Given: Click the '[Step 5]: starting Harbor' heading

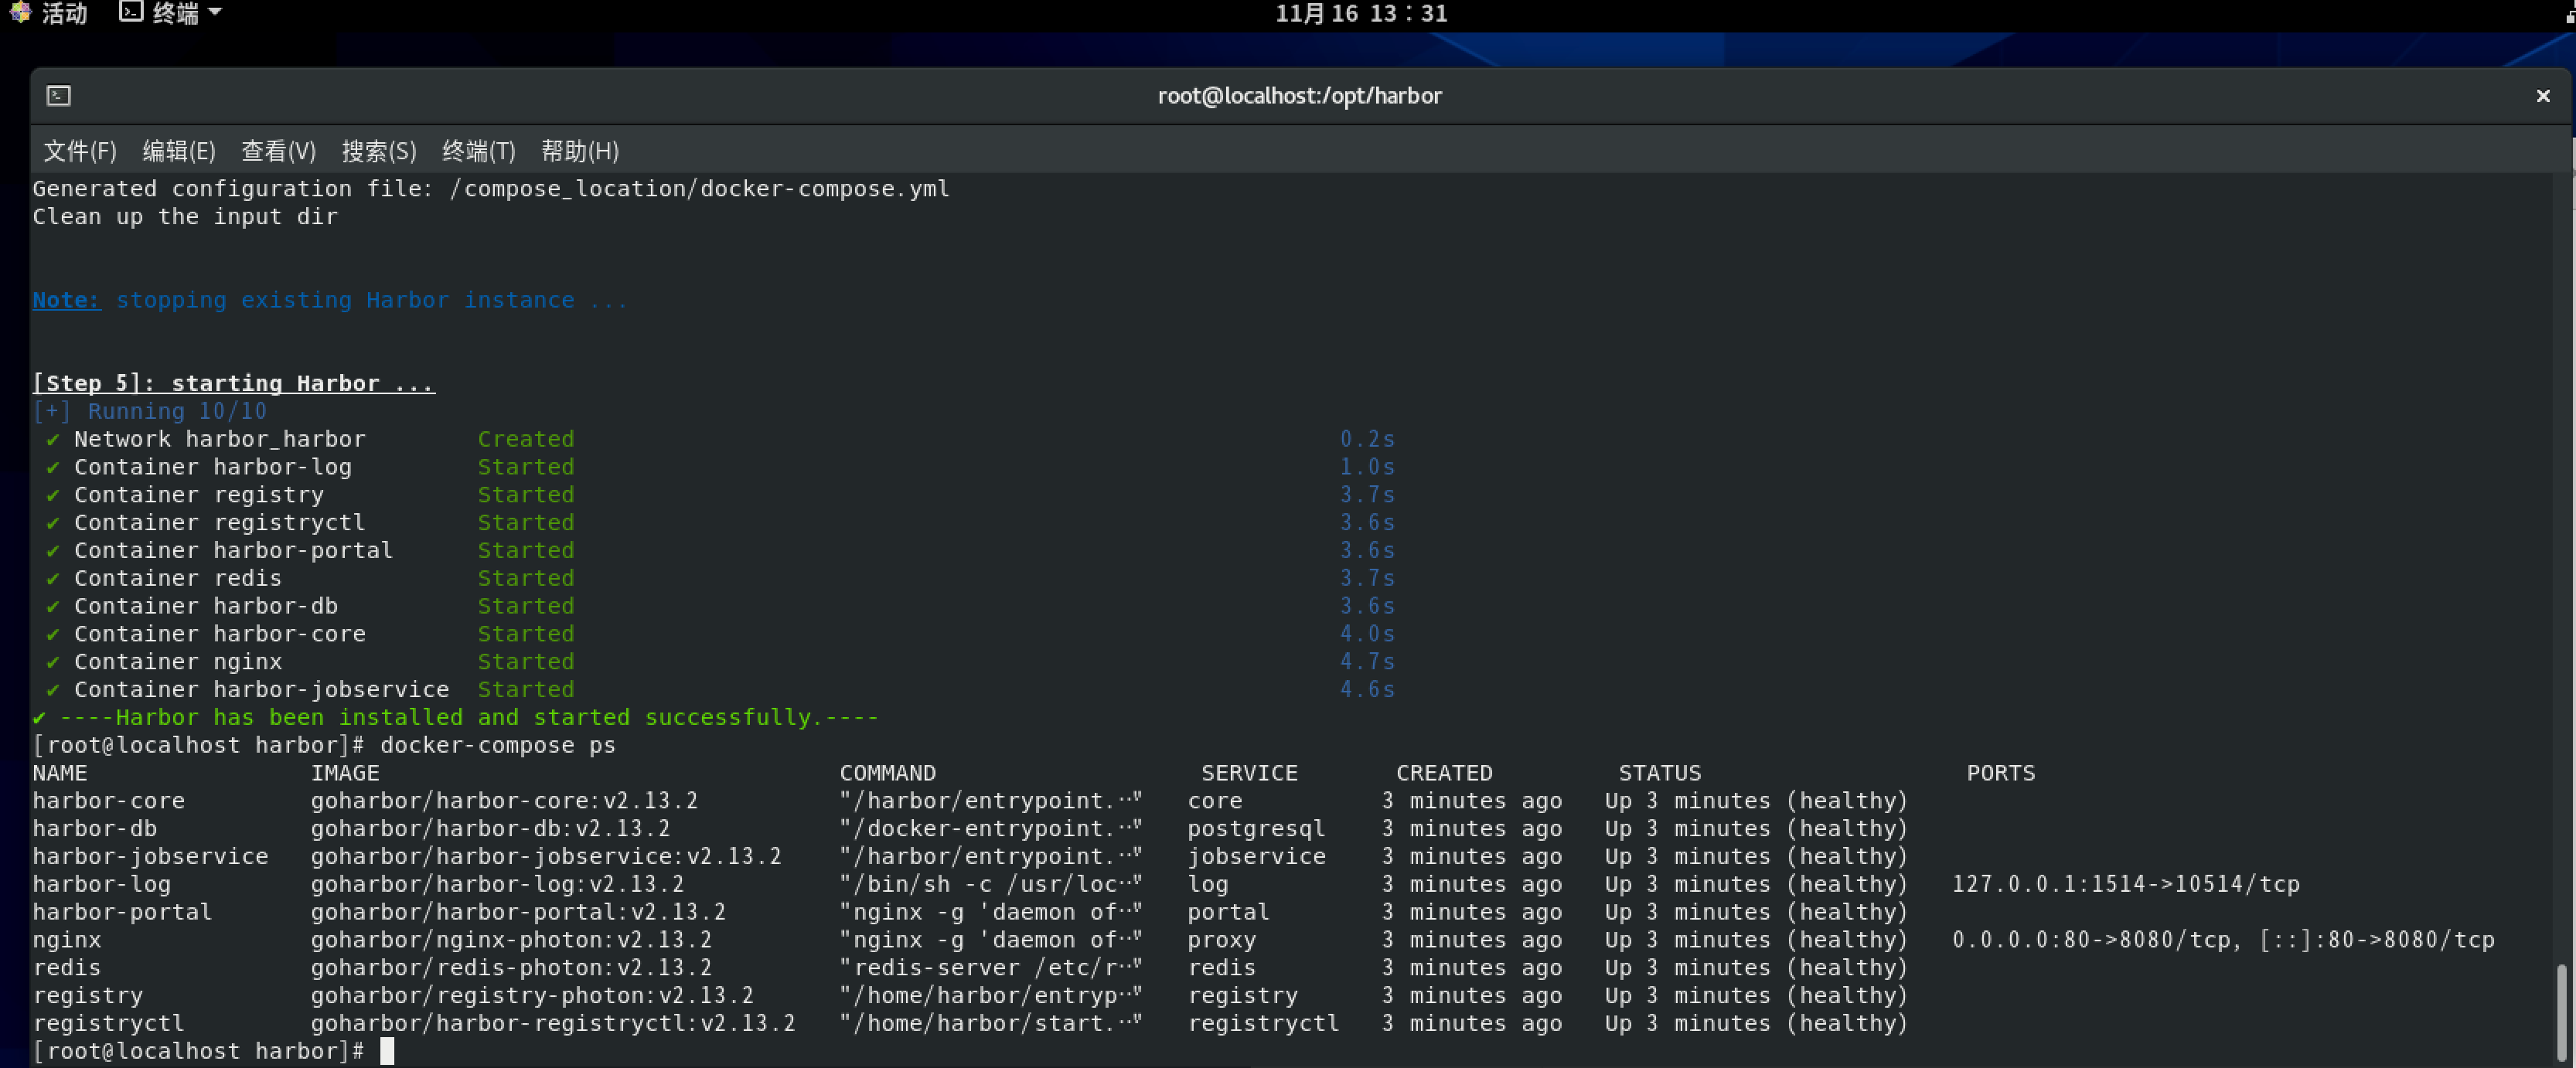Looking at the screenshot, I should coord(233,383).
